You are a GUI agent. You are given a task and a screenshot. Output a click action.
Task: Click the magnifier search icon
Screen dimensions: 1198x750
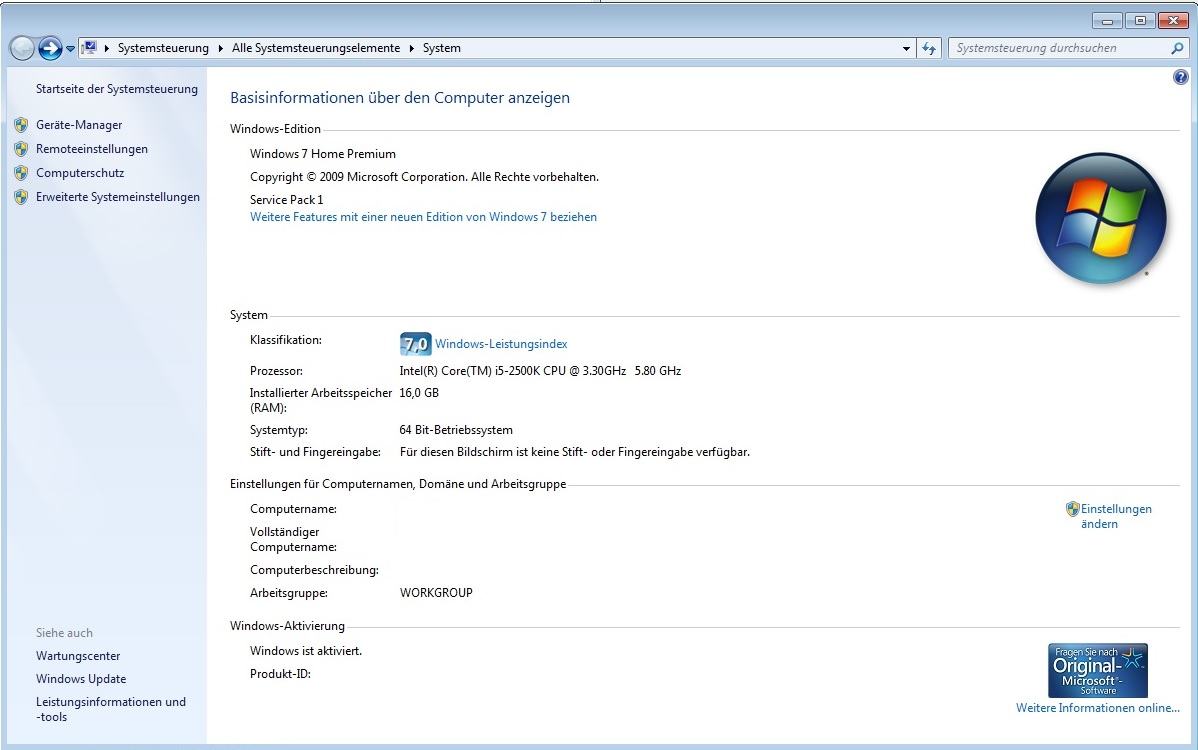(1177, 48)
